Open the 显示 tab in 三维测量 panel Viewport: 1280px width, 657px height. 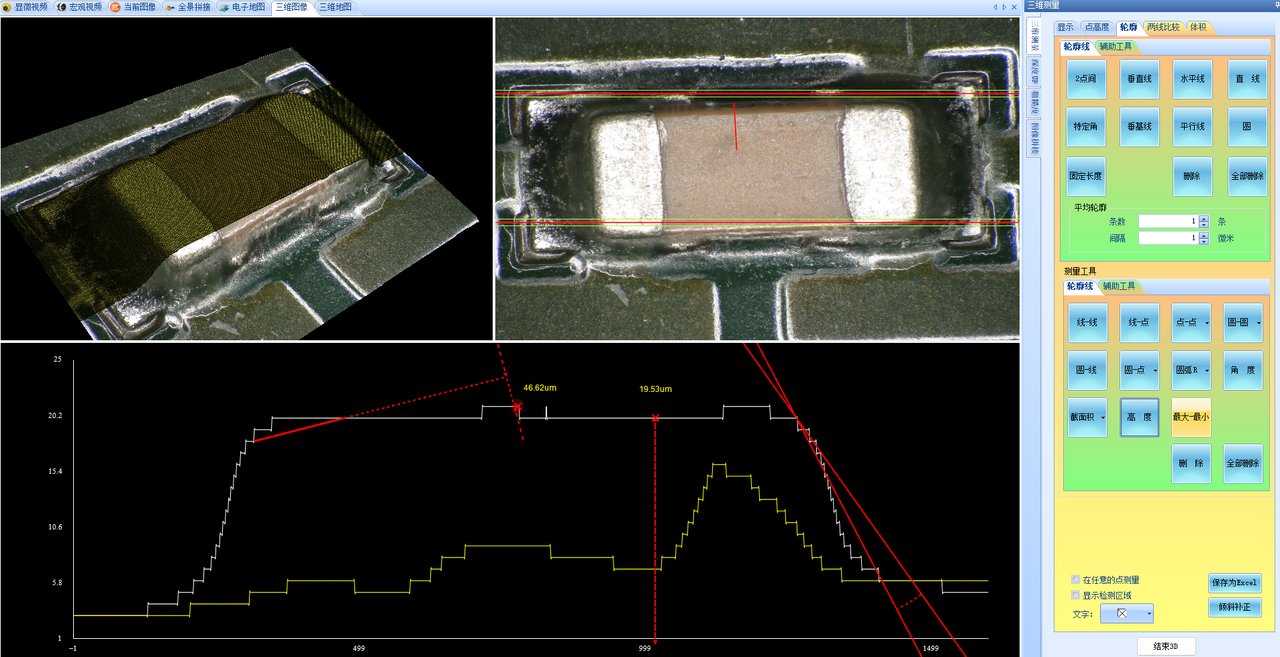tap(1065, 27)
